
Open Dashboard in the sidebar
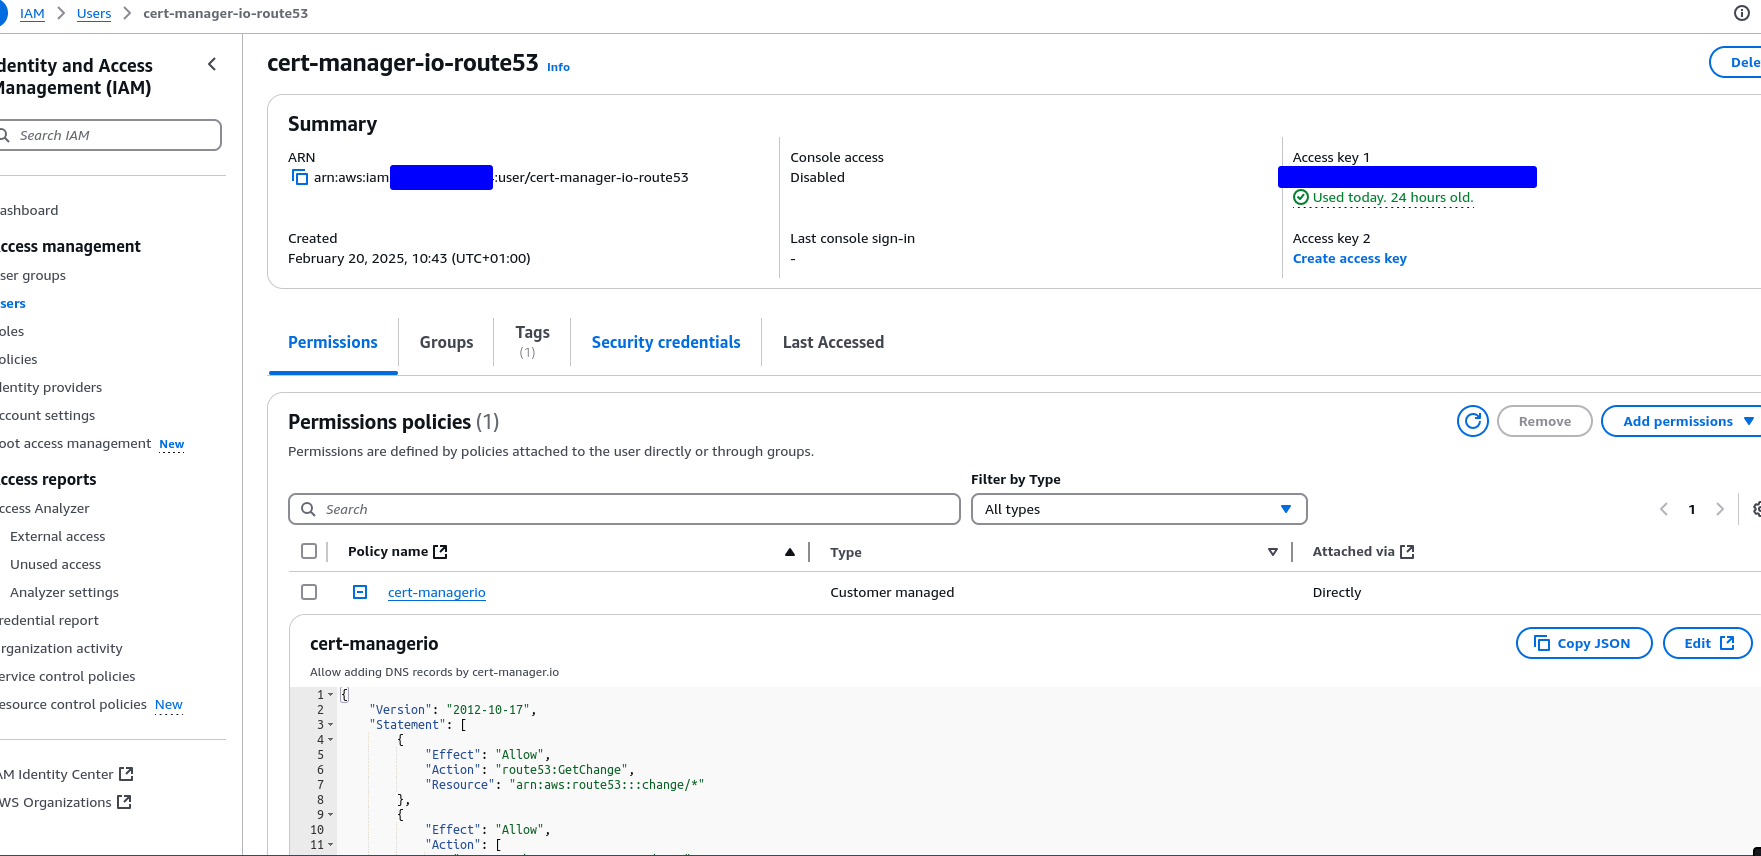29,210
